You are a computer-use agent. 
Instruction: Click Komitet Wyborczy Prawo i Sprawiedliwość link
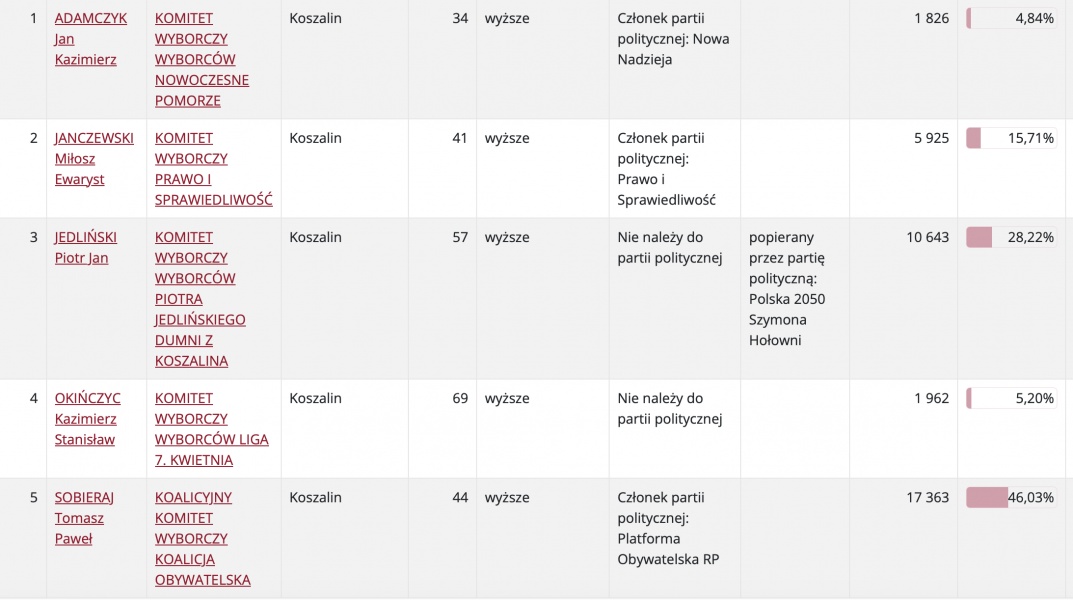coord(213,169)
